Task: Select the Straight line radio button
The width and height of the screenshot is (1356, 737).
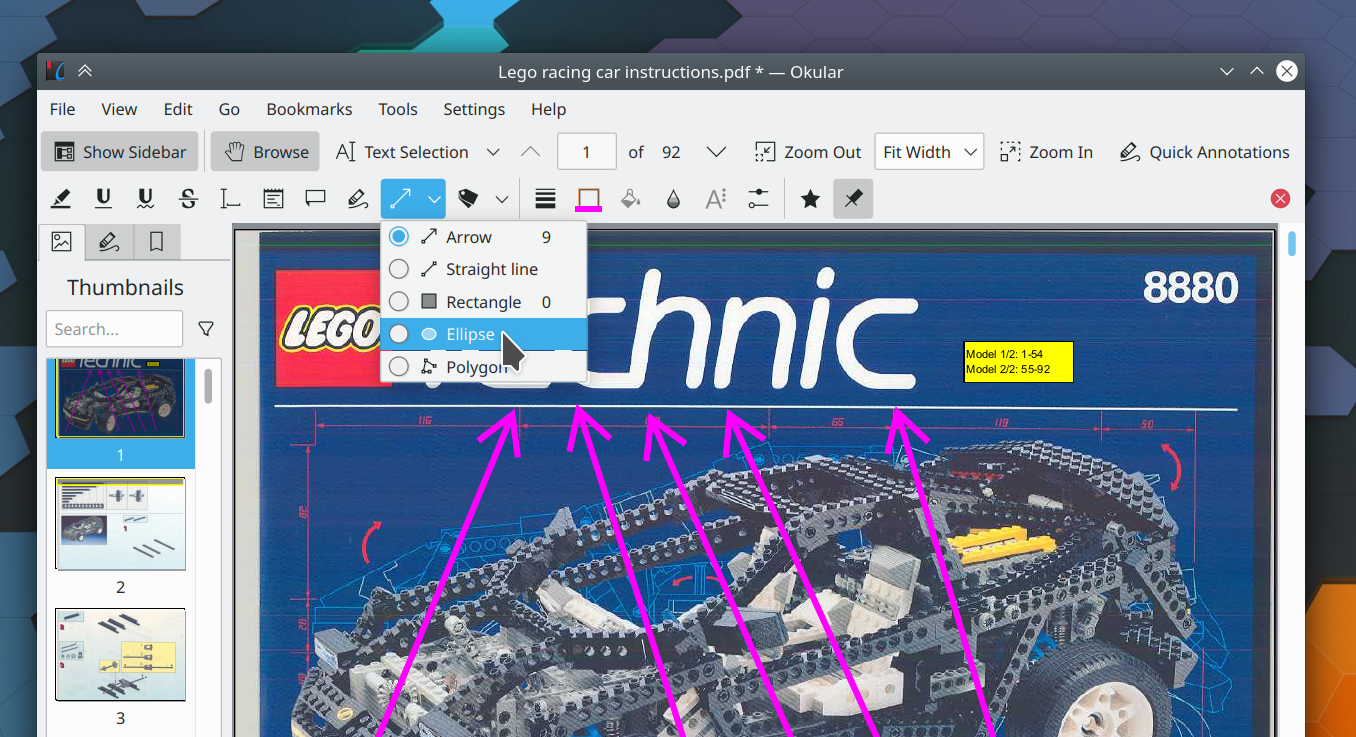Action: [399, 268]
